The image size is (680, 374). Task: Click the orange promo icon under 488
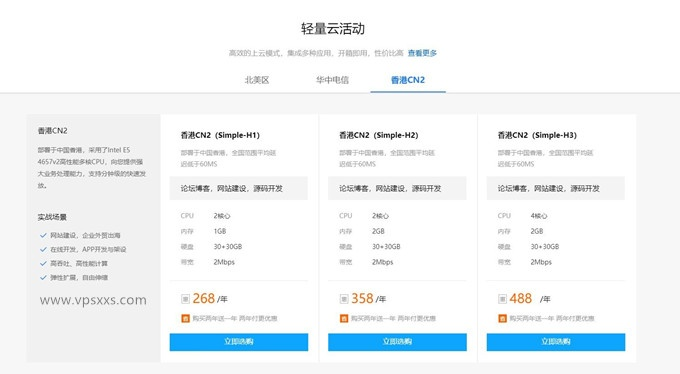(x=502, y=318)
